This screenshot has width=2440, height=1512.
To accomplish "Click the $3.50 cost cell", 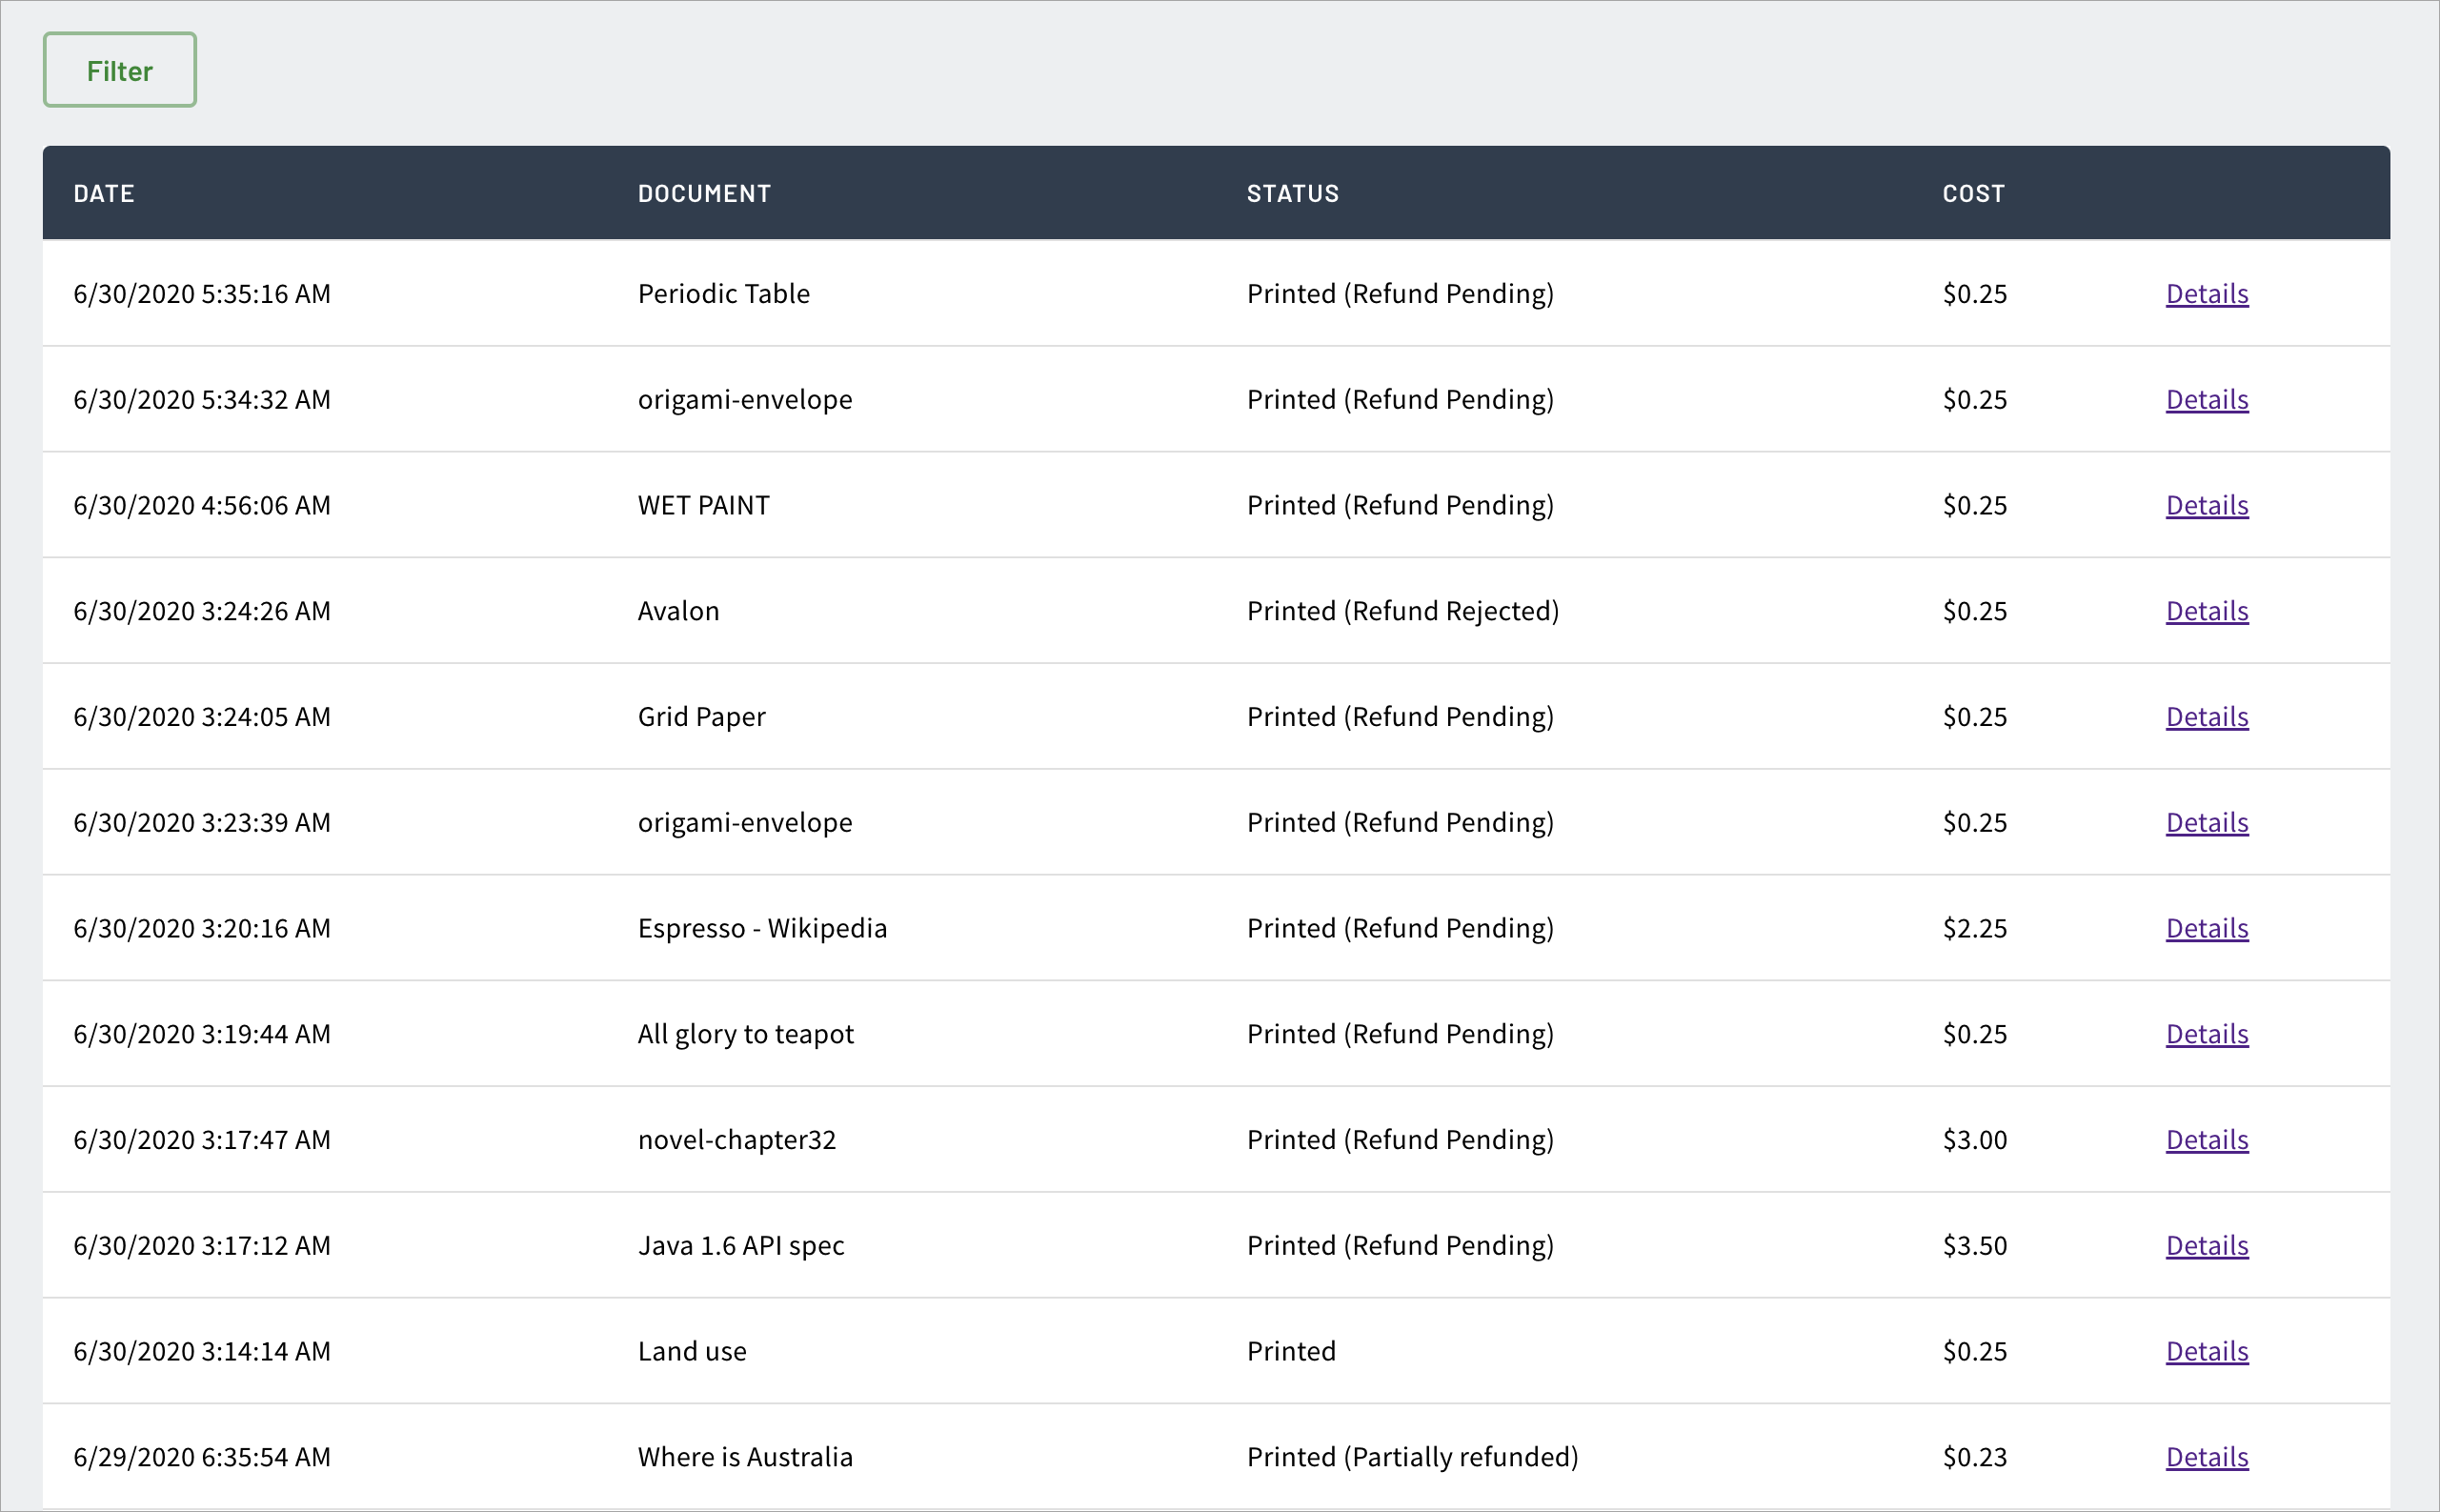I will [x=1974, y=1246].
